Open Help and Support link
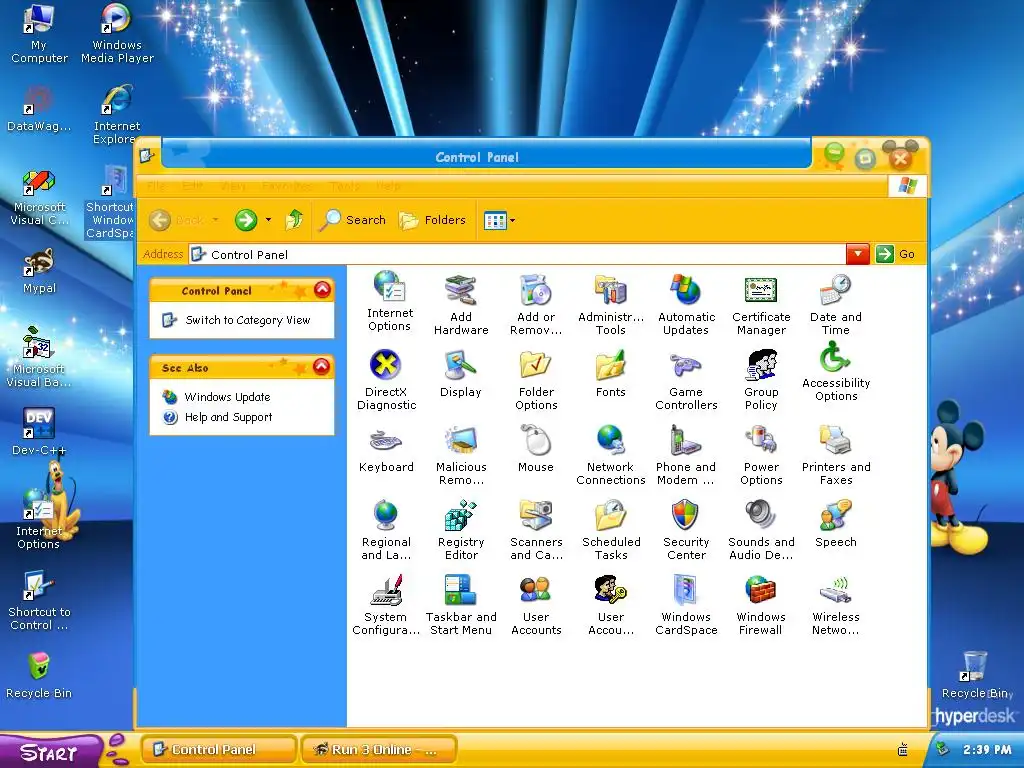The height and width of the screenshot is (768, 1024). [229, 417]
